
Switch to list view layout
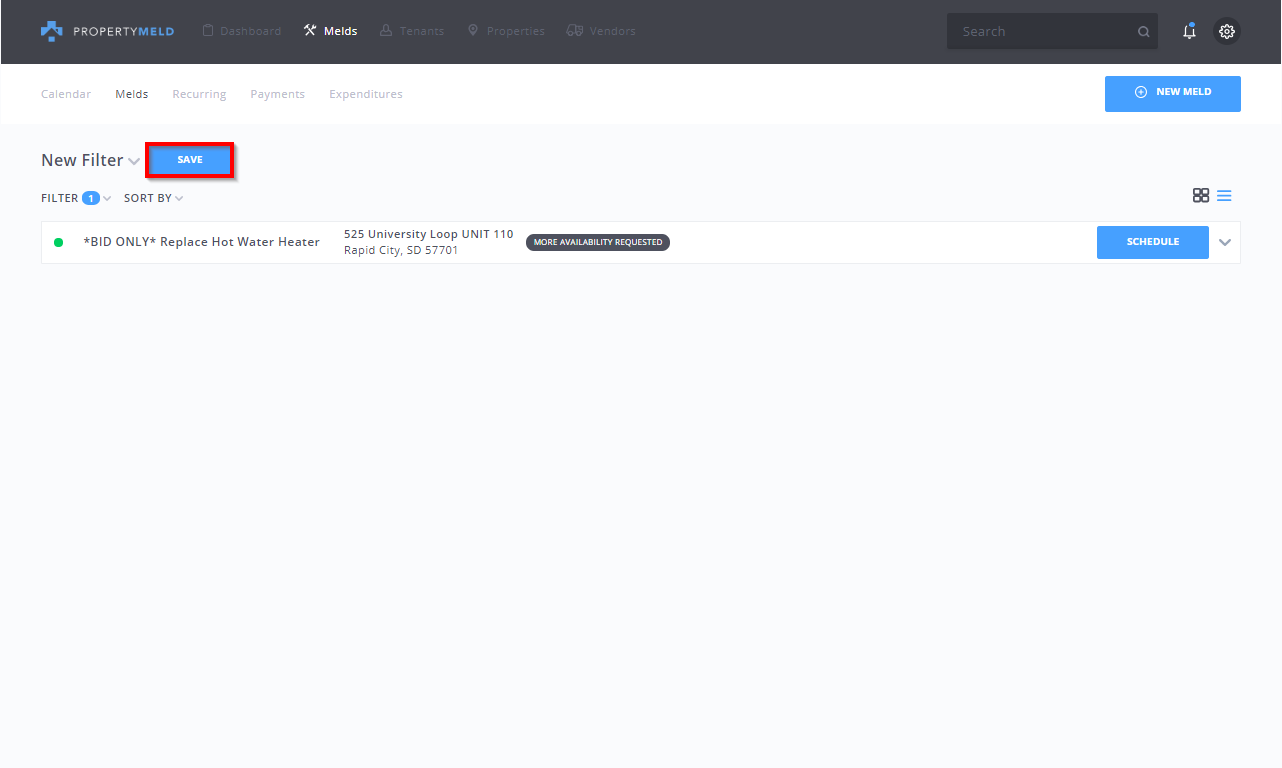pyautogui.click(x=1224, y=196)
